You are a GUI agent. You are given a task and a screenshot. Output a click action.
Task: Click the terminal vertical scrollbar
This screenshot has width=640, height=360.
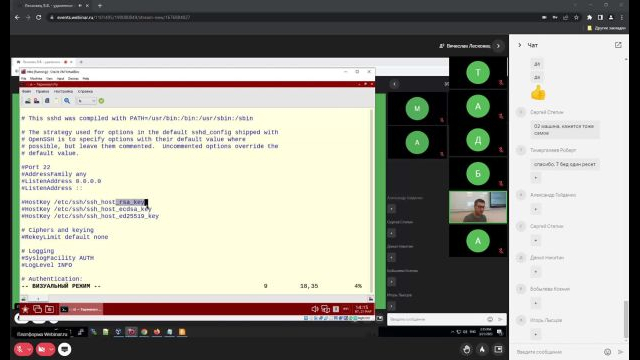point(371,200)
